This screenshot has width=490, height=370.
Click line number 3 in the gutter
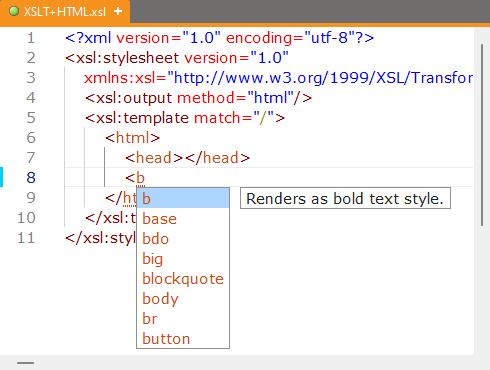click(x=31, y=78)
